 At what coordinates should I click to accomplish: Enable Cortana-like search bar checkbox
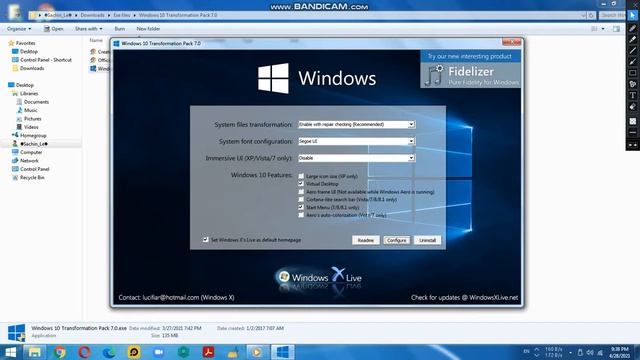tap(301, 199)
